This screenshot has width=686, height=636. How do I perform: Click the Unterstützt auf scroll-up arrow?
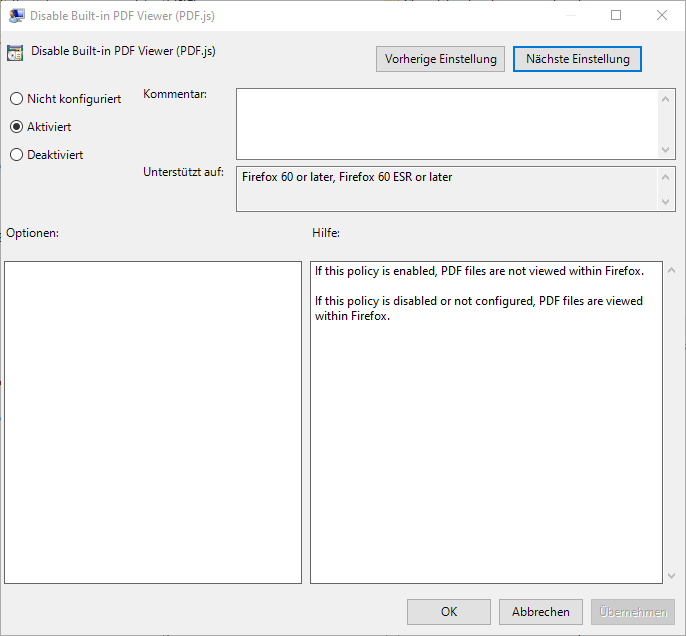click(x=665, y=177)
